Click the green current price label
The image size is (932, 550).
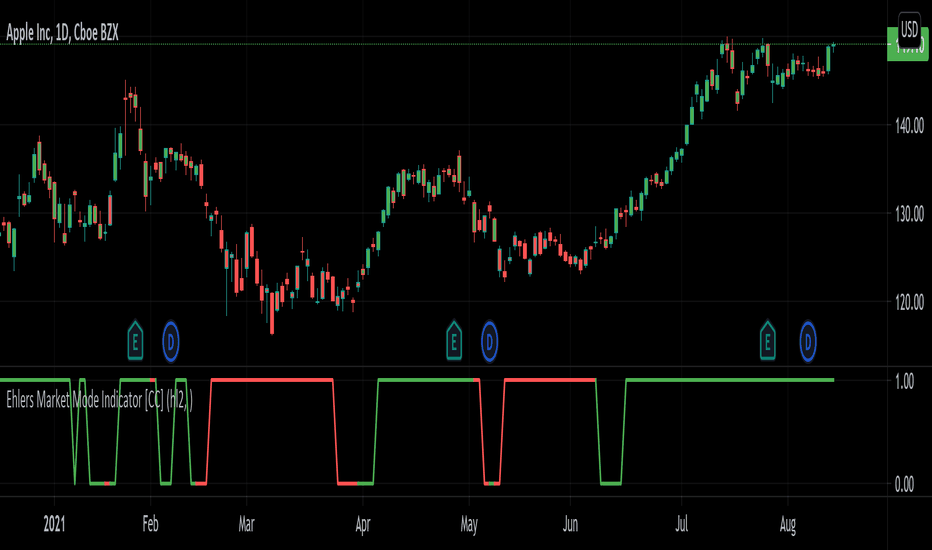click(x=907, y=45)
